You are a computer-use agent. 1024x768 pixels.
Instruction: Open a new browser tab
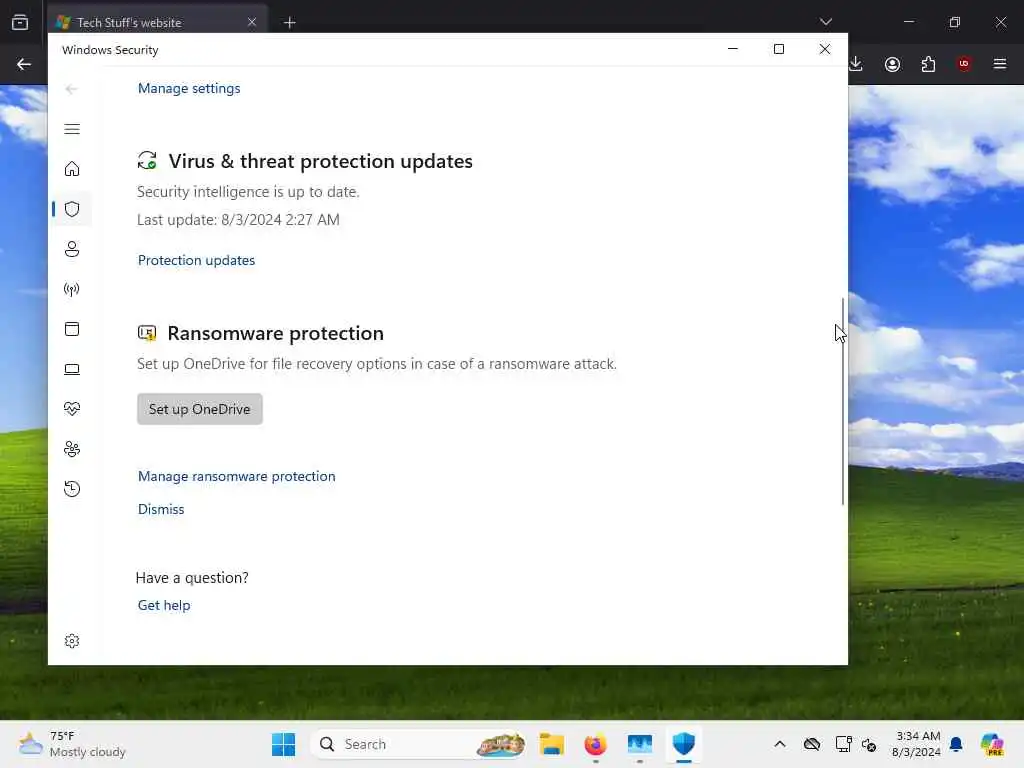(289, 23)
